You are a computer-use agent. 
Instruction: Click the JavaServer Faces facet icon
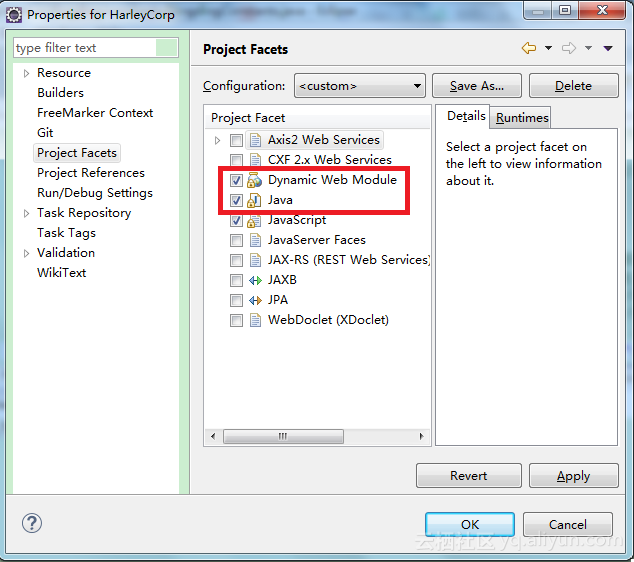tap(255, 240)
